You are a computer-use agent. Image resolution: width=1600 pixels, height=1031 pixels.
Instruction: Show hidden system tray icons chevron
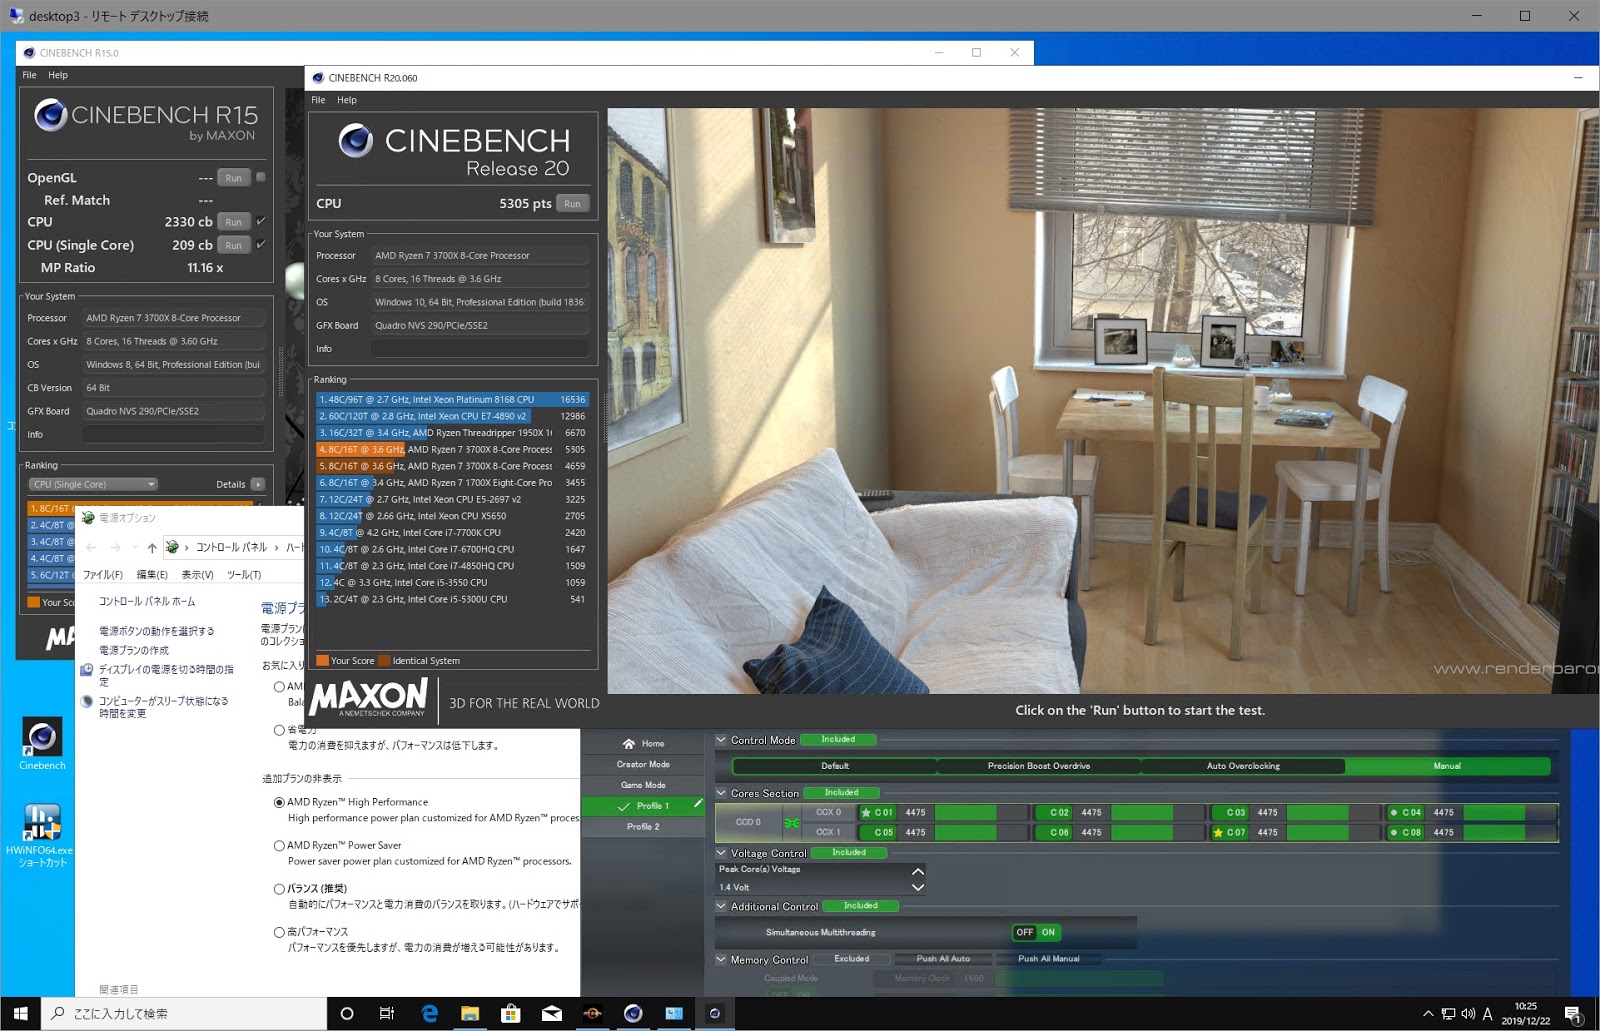click(1428, 1014)
